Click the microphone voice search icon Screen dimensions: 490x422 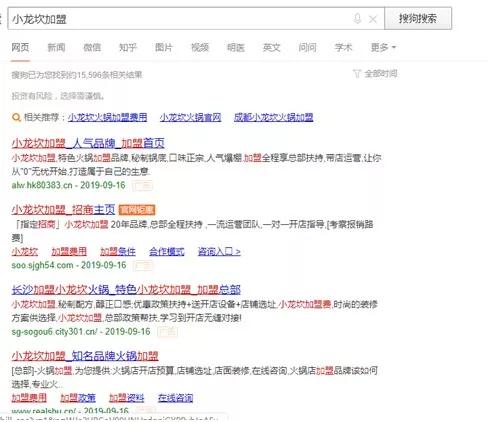[x=357, y=18]
